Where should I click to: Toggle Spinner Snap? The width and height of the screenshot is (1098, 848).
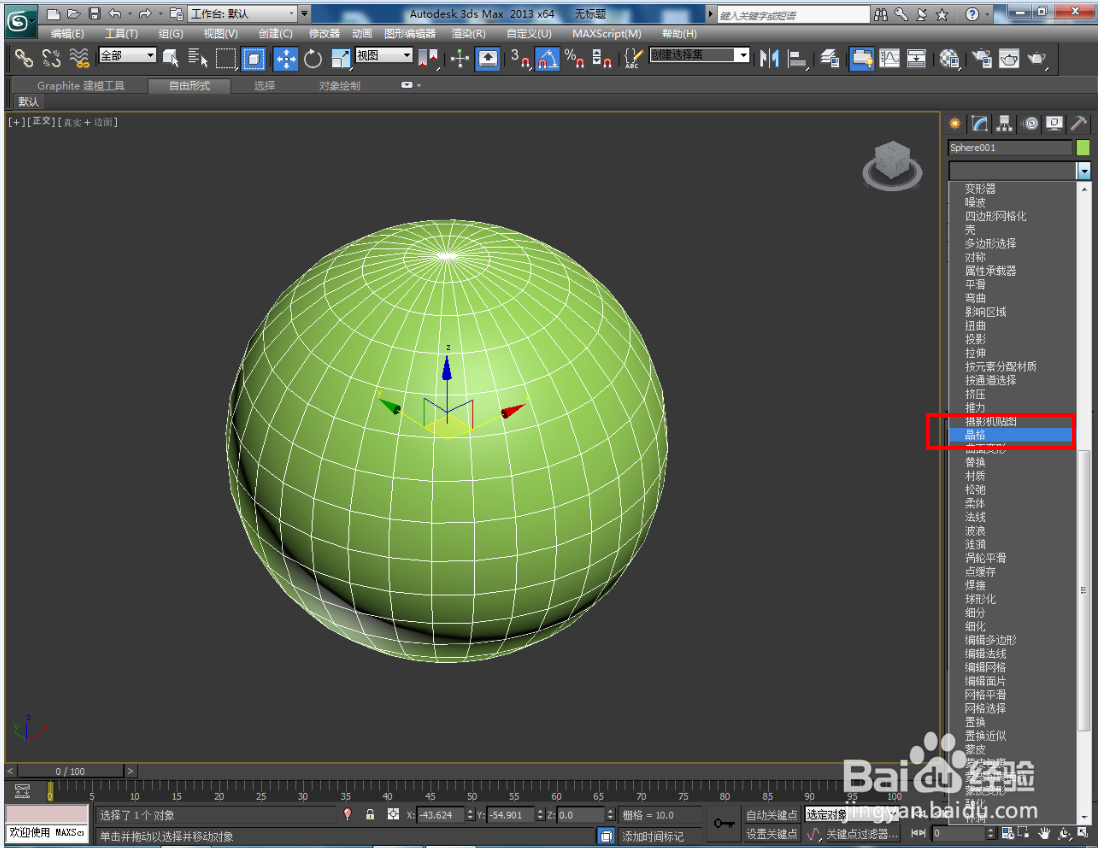[x=602, y=58]
